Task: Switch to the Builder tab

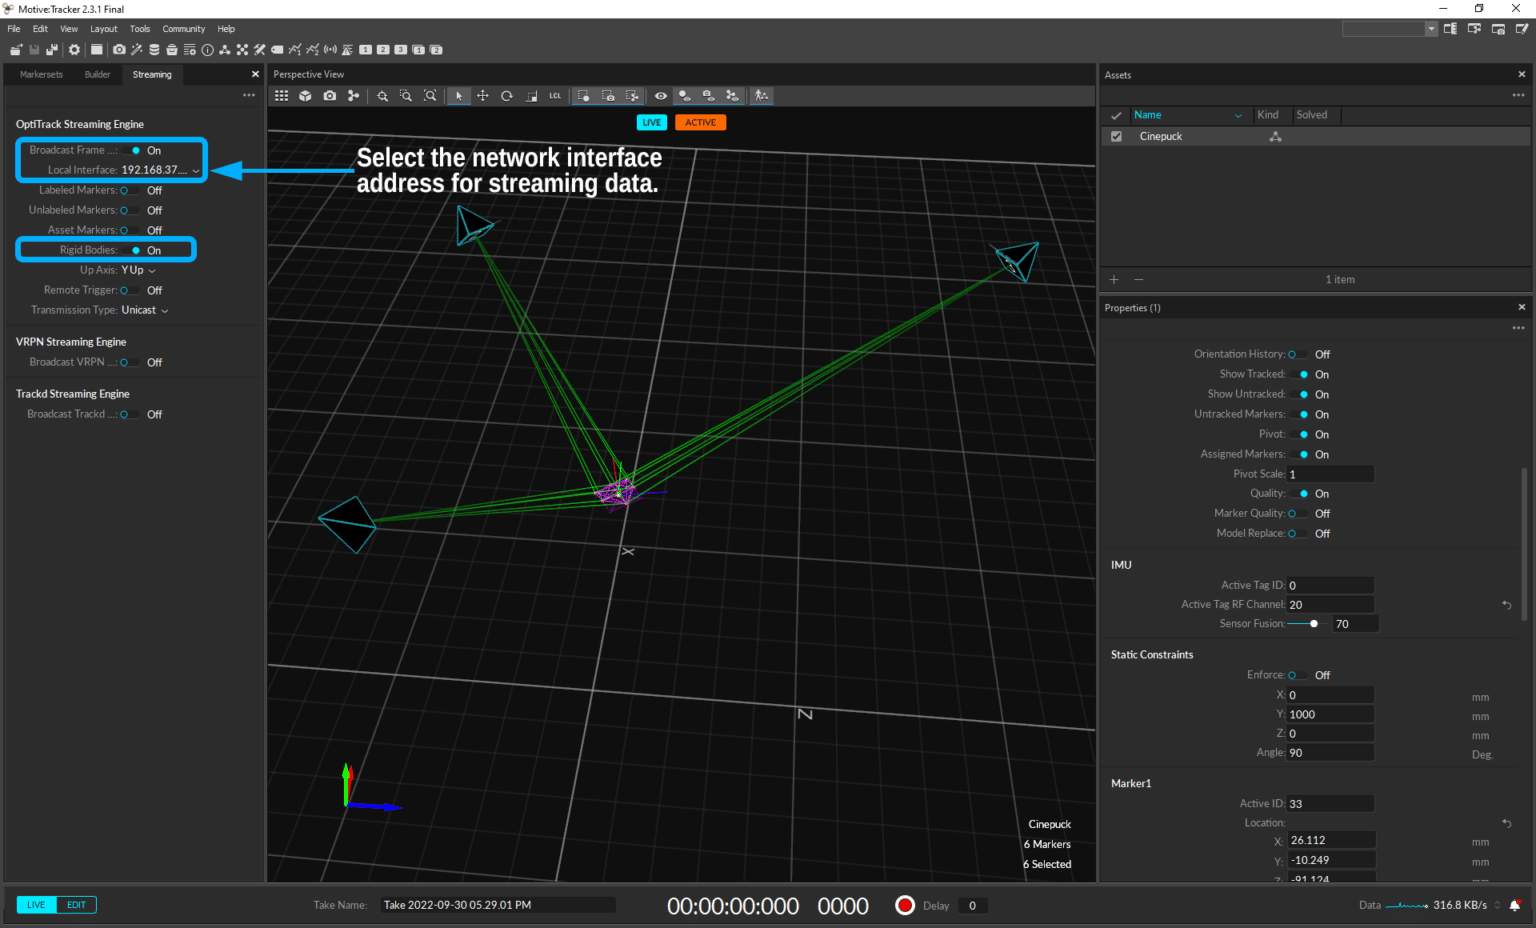Action: point(97,74)
